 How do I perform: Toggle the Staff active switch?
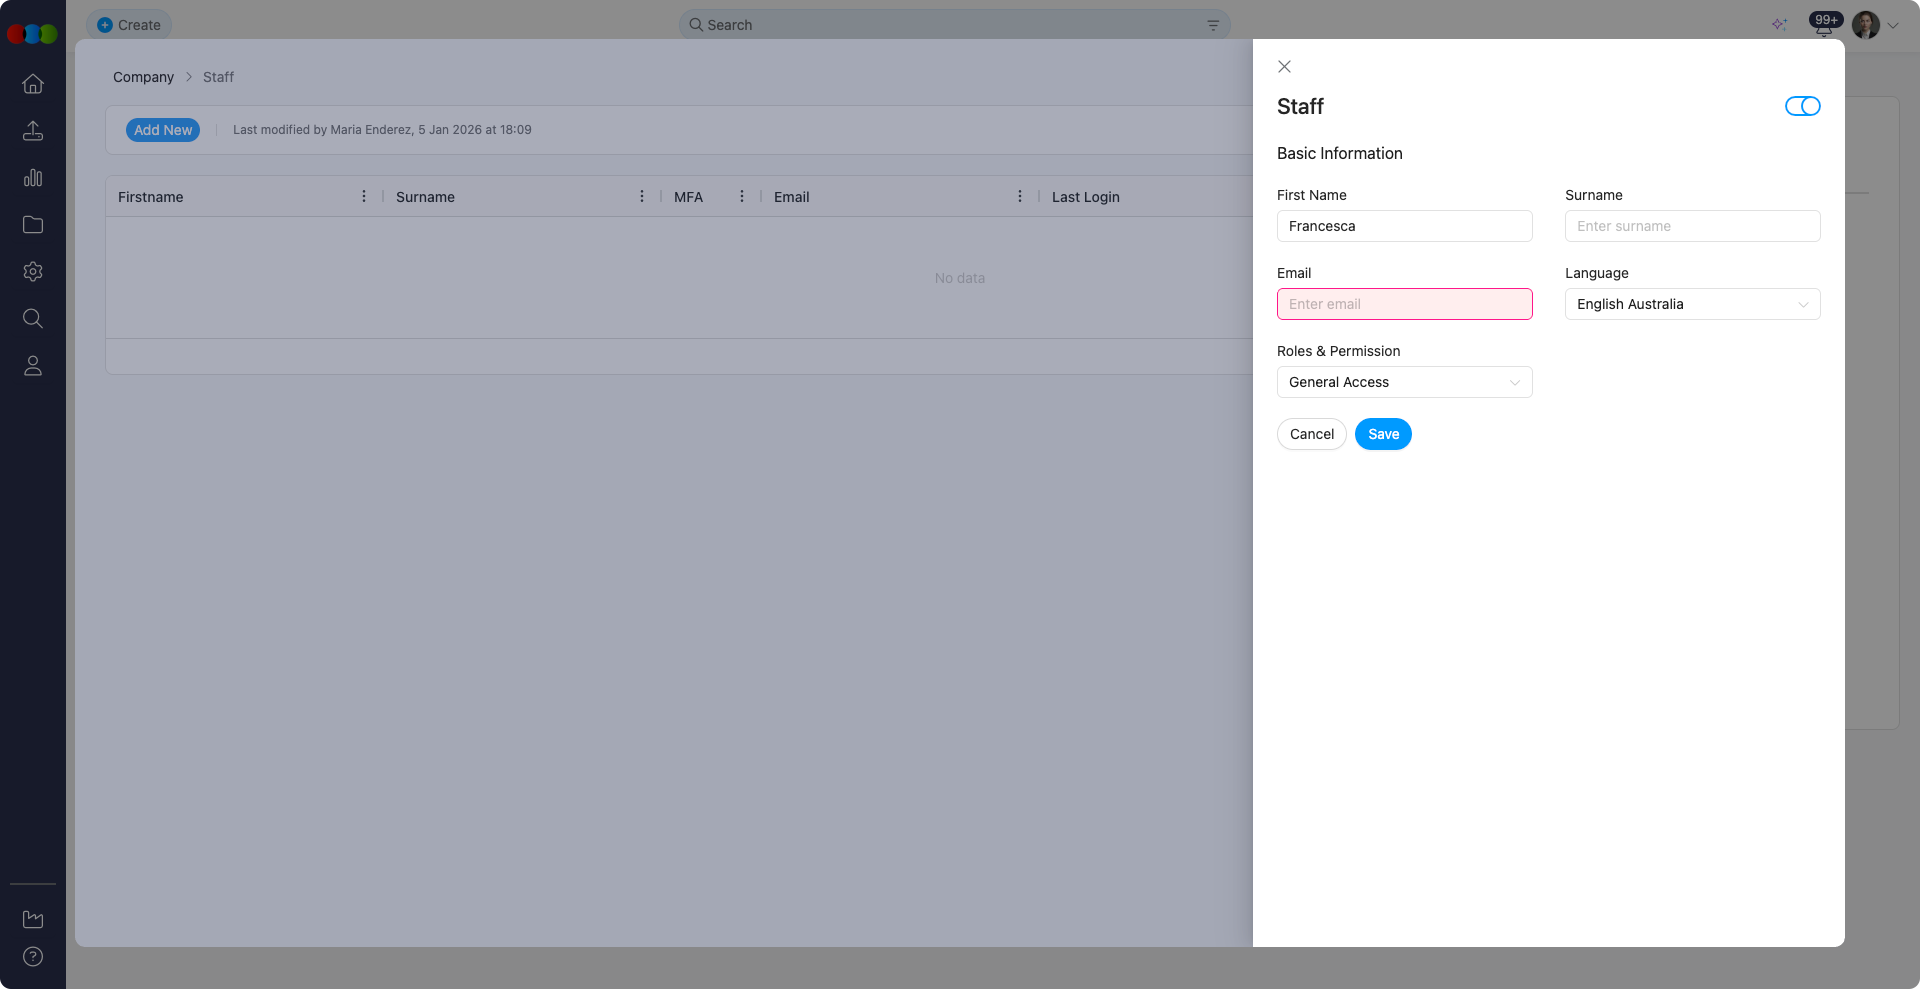1802,106
